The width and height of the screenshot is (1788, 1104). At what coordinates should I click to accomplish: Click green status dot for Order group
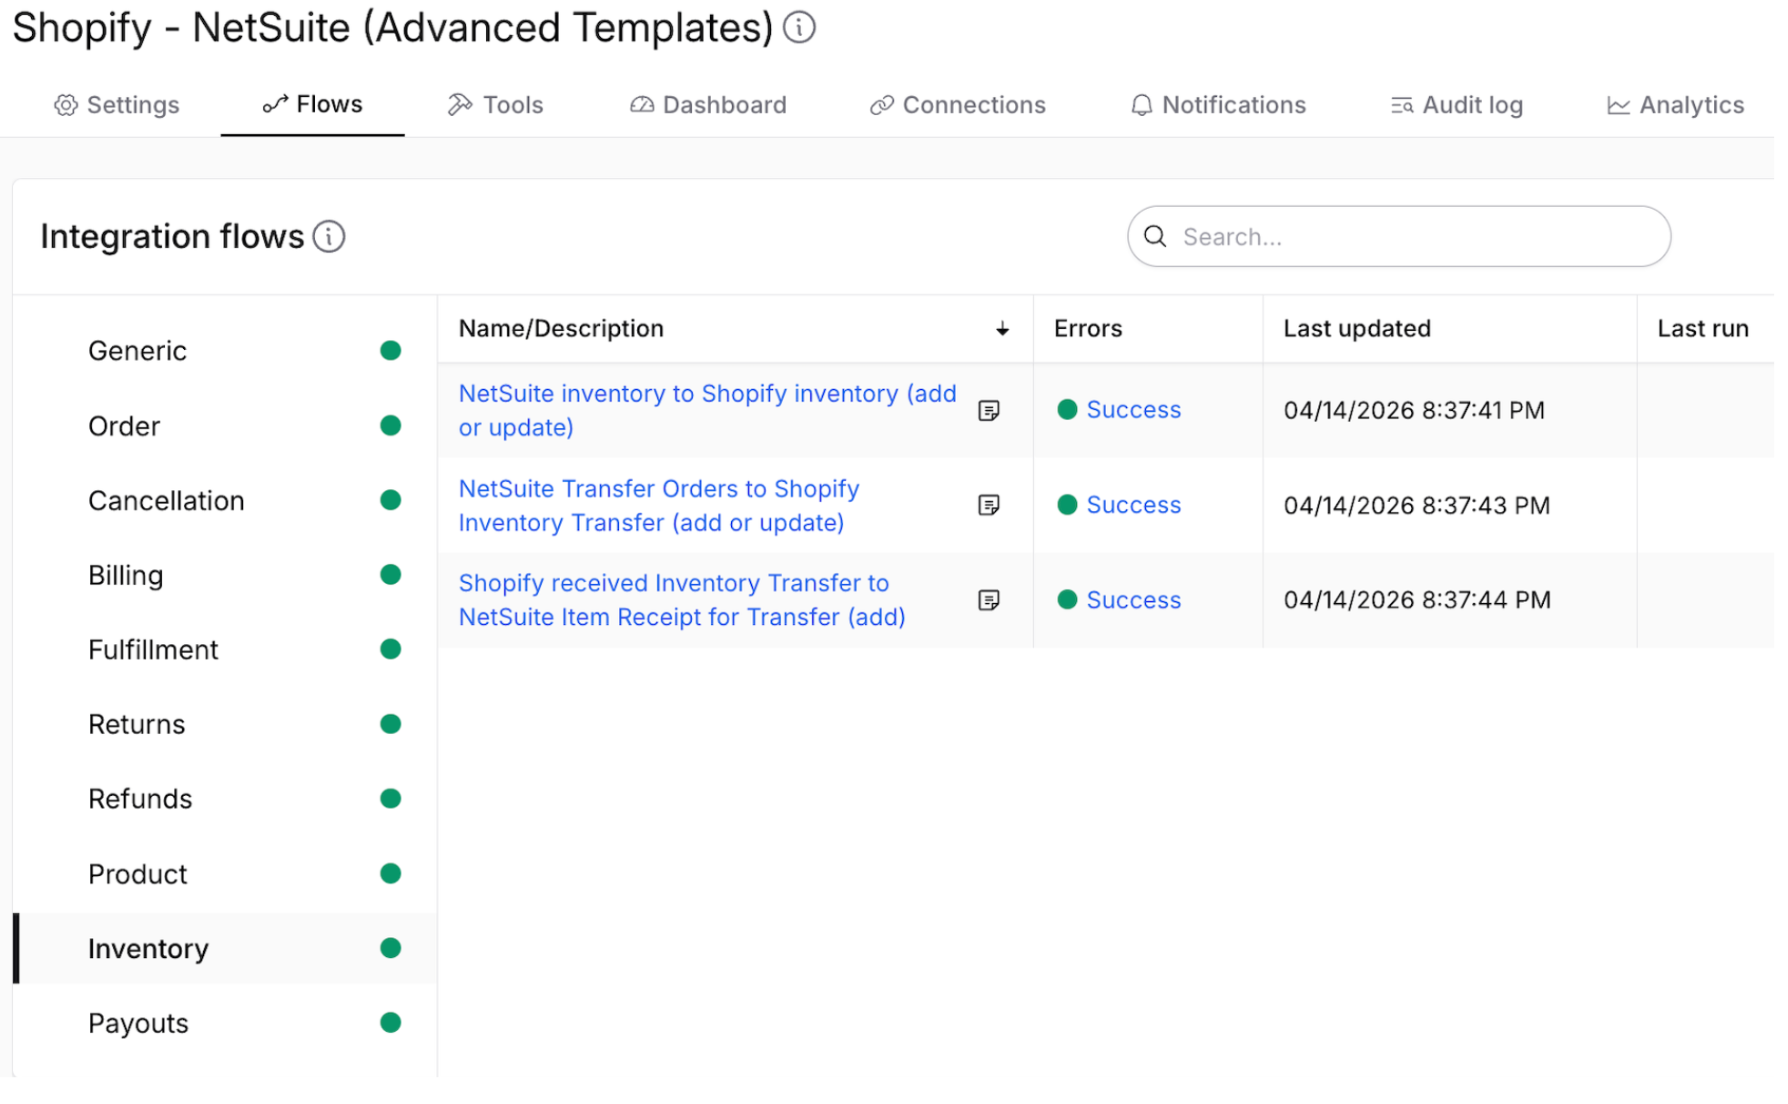click(x=391, y=425)
